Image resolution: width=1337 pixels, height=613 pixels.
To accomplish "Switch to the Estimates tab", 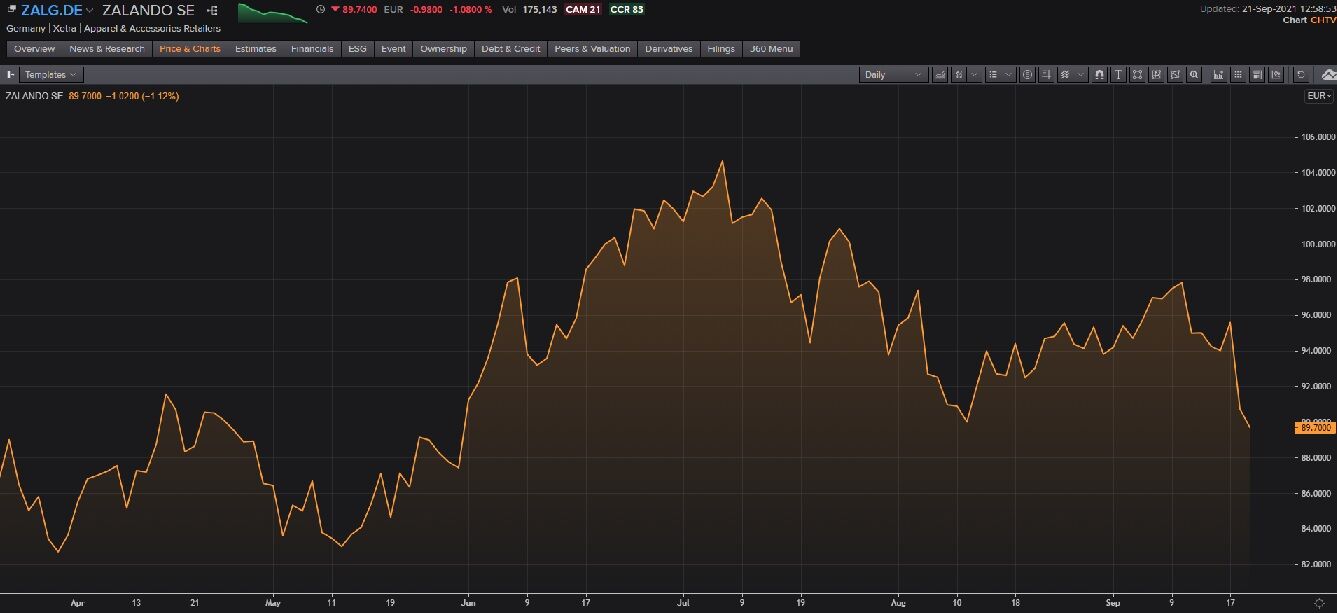I will (x=255, y=49).
